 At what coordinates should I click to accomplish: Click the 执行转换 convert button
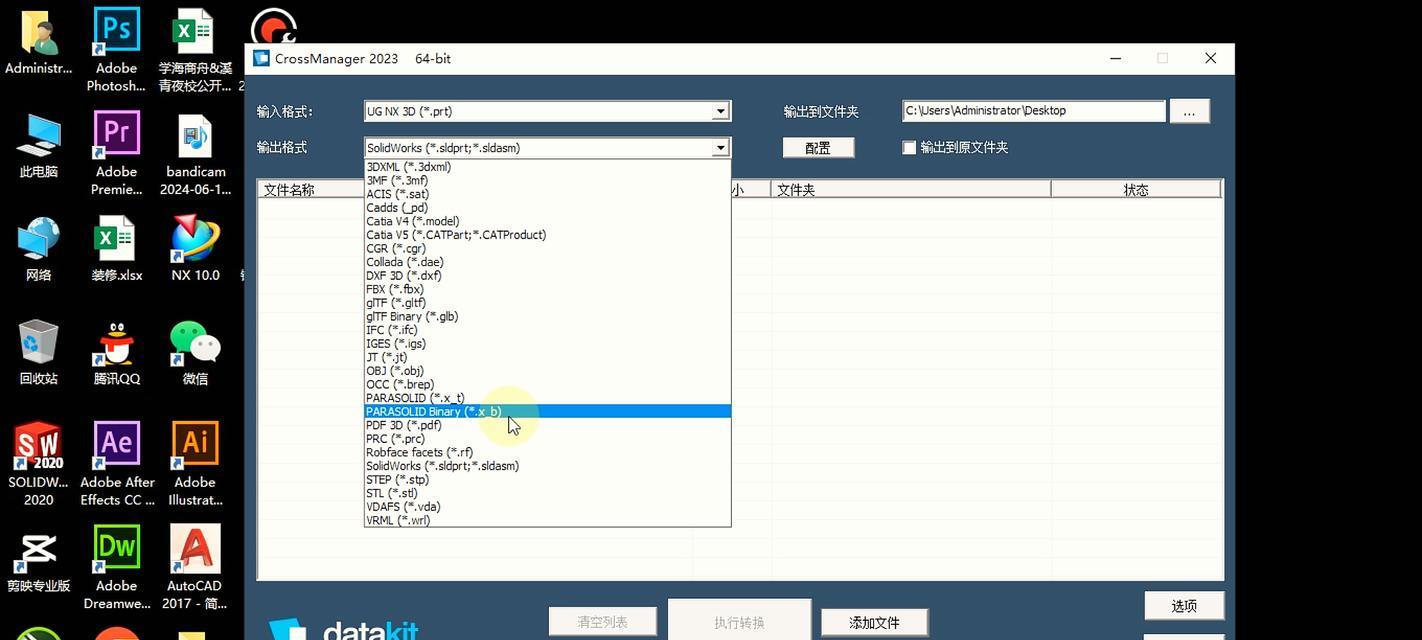739,621
